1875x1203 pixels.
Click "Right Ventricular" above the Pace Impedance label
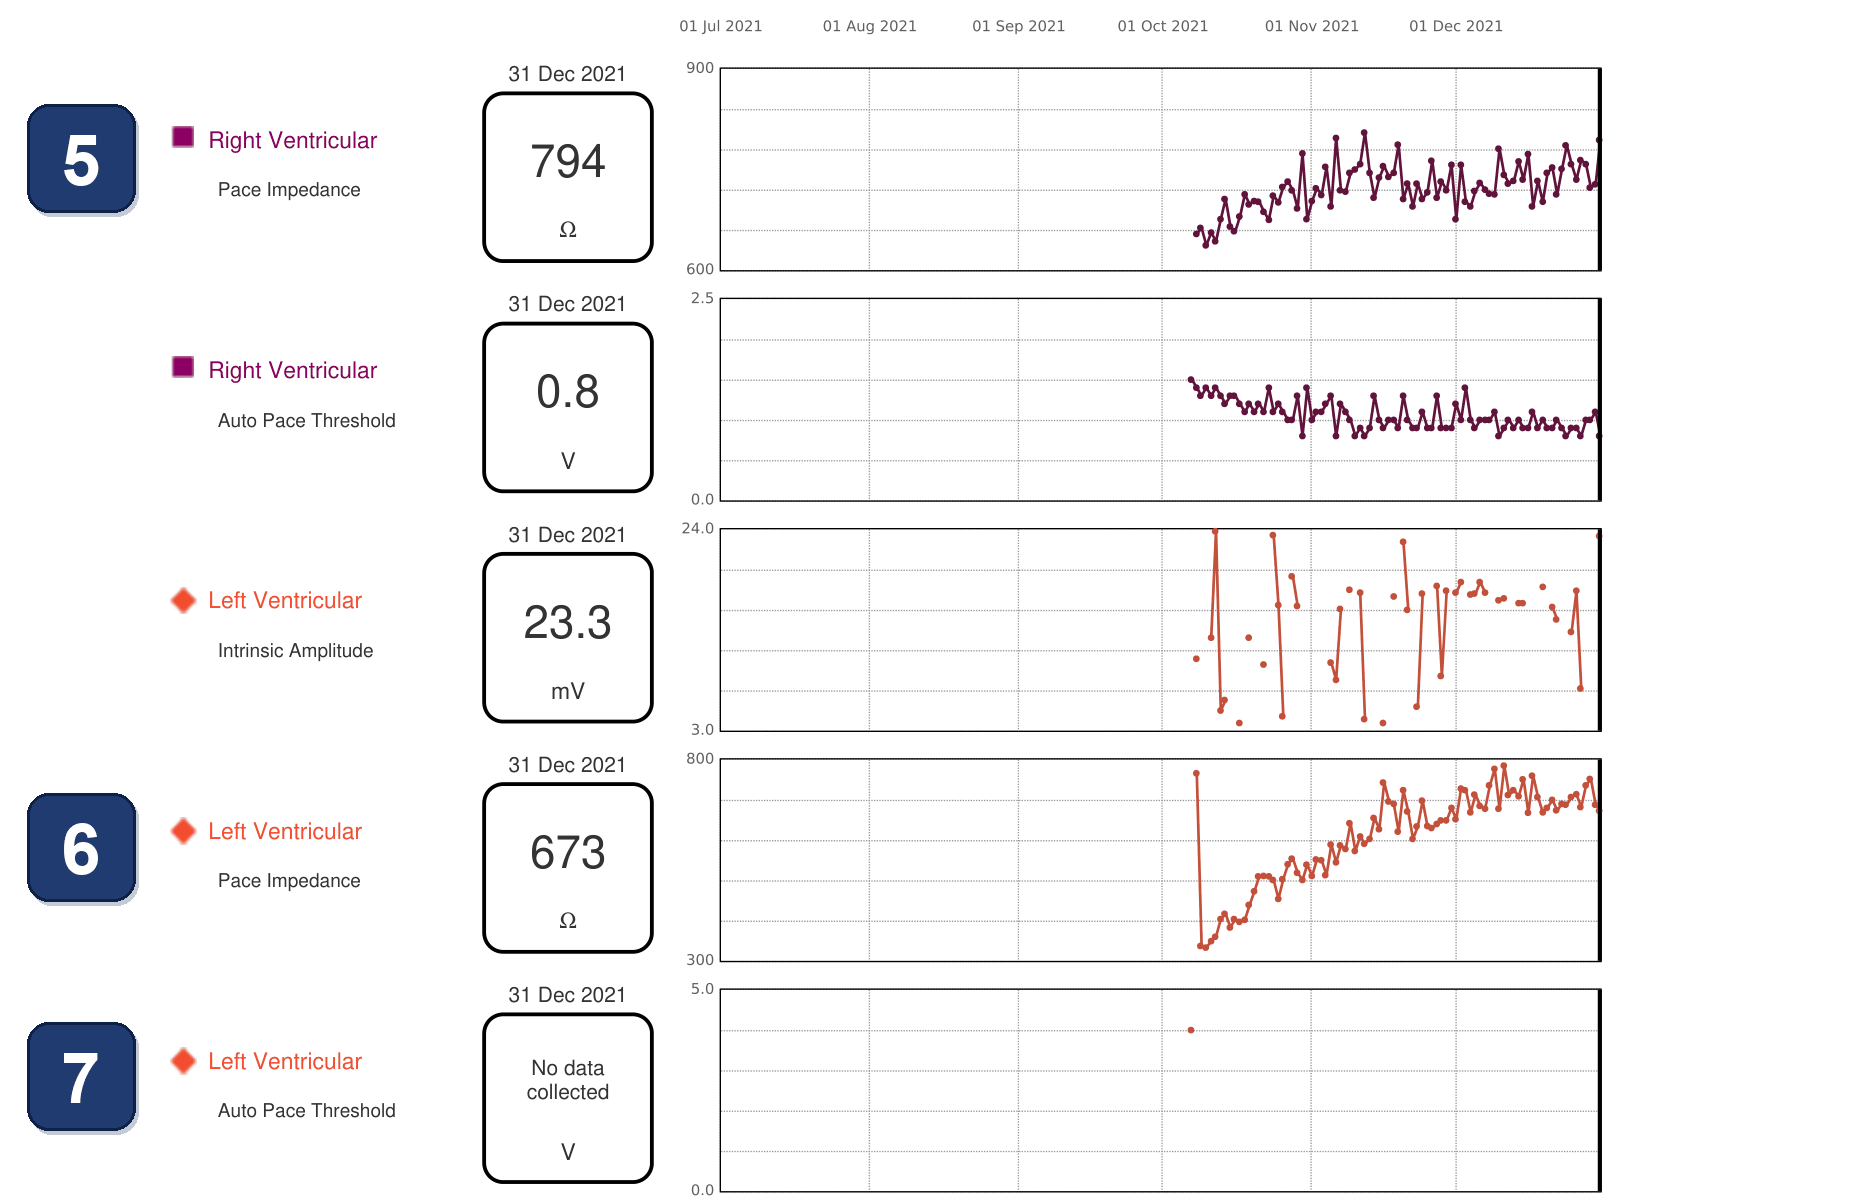coord(293,140)
